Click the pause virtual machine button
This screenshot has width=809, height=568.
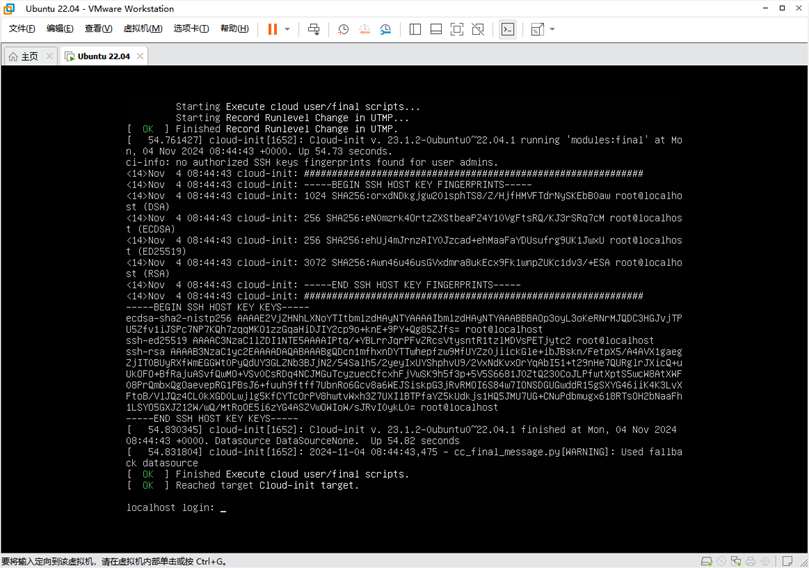[x=272, y=29]
